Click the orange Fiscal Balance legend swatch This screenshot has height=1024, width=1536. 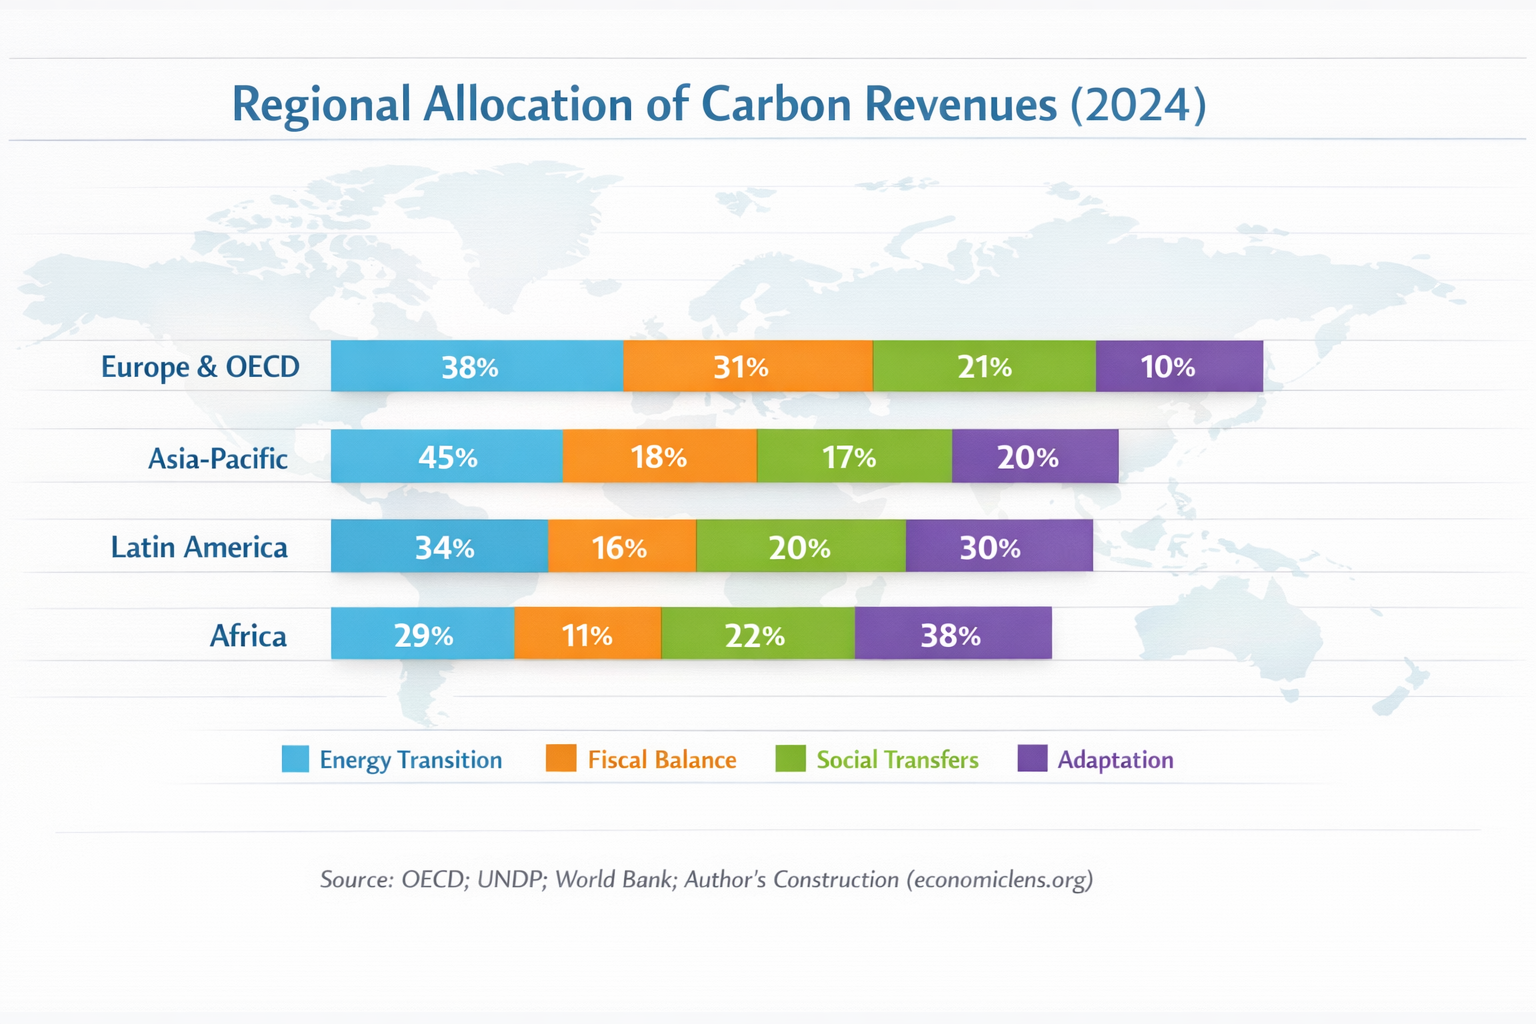(559, 759)
